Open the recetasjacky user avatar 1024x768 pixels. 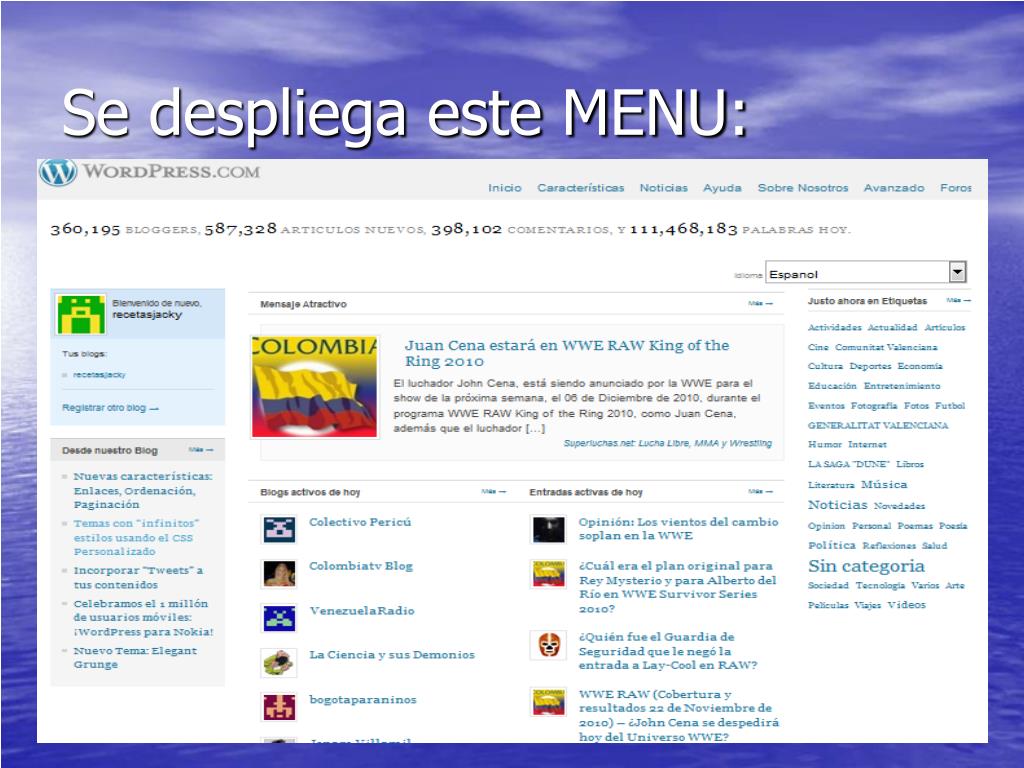tap(81, 314)
